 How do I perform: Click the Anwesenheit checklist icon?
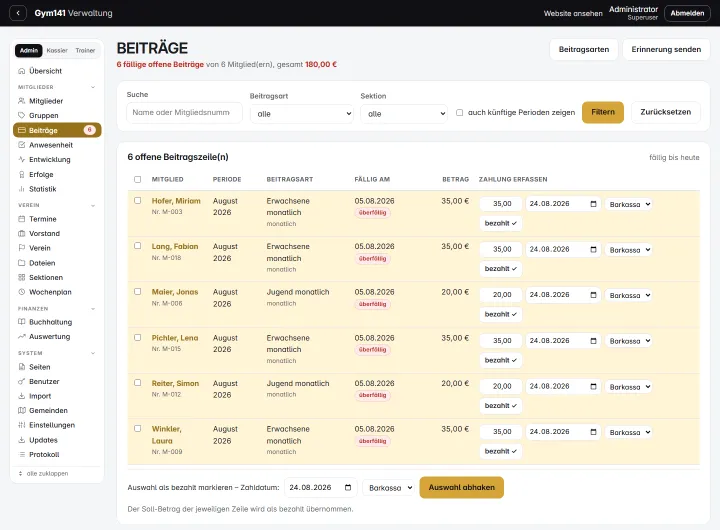coord(21,145)
